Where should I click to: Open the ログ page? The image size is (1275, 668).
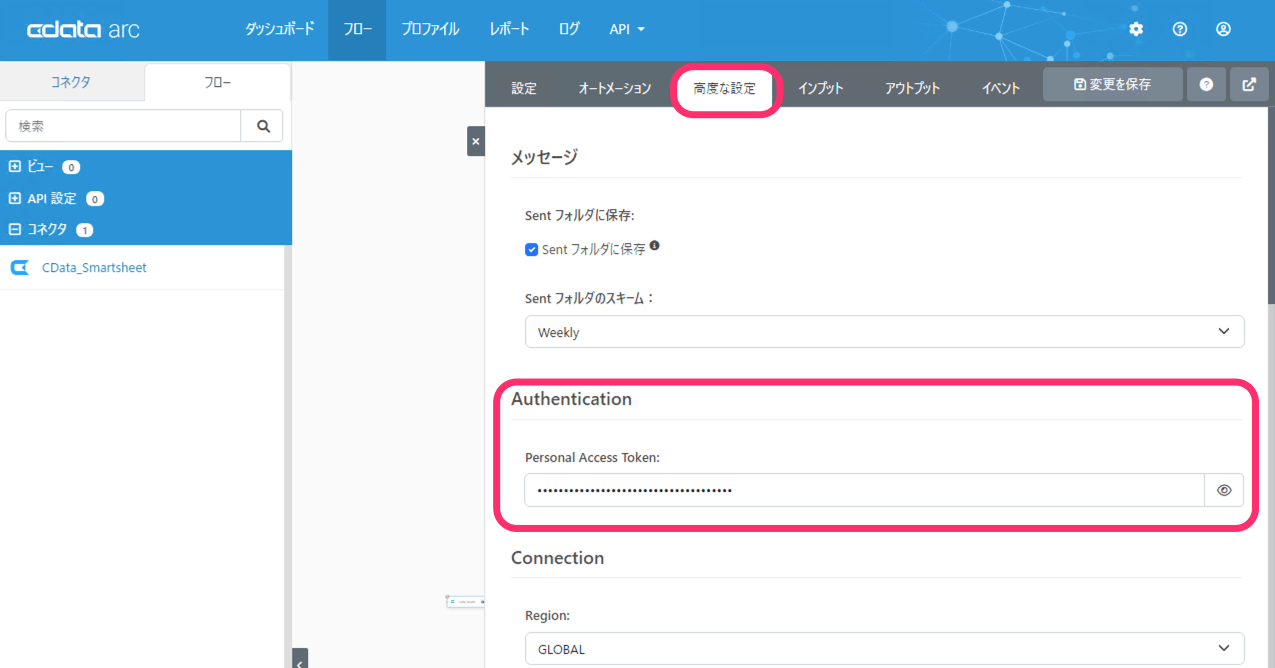[569, 29]
